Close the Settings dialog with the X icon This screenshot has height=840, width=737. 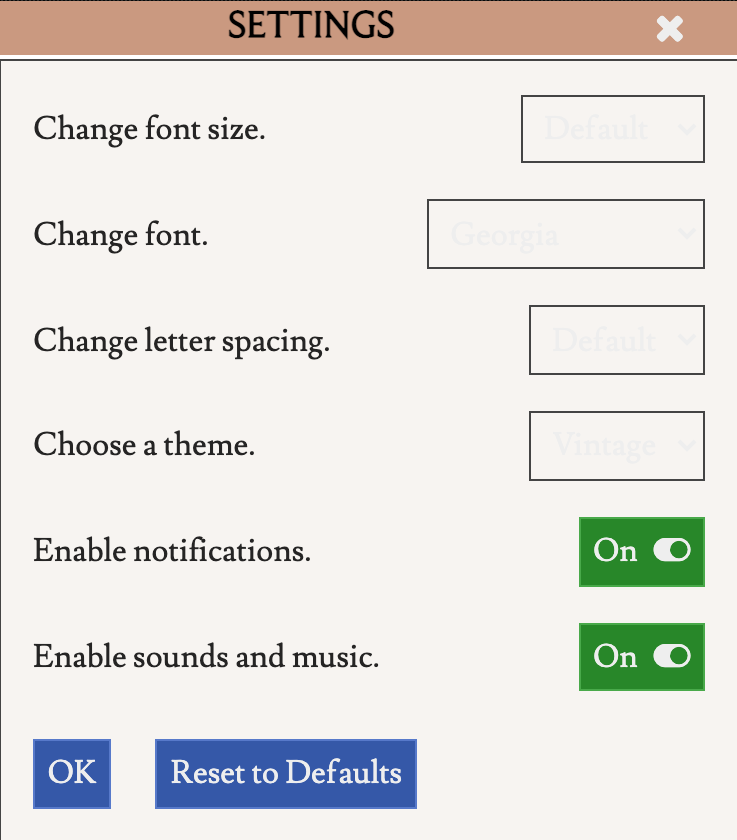coord(669,29)
